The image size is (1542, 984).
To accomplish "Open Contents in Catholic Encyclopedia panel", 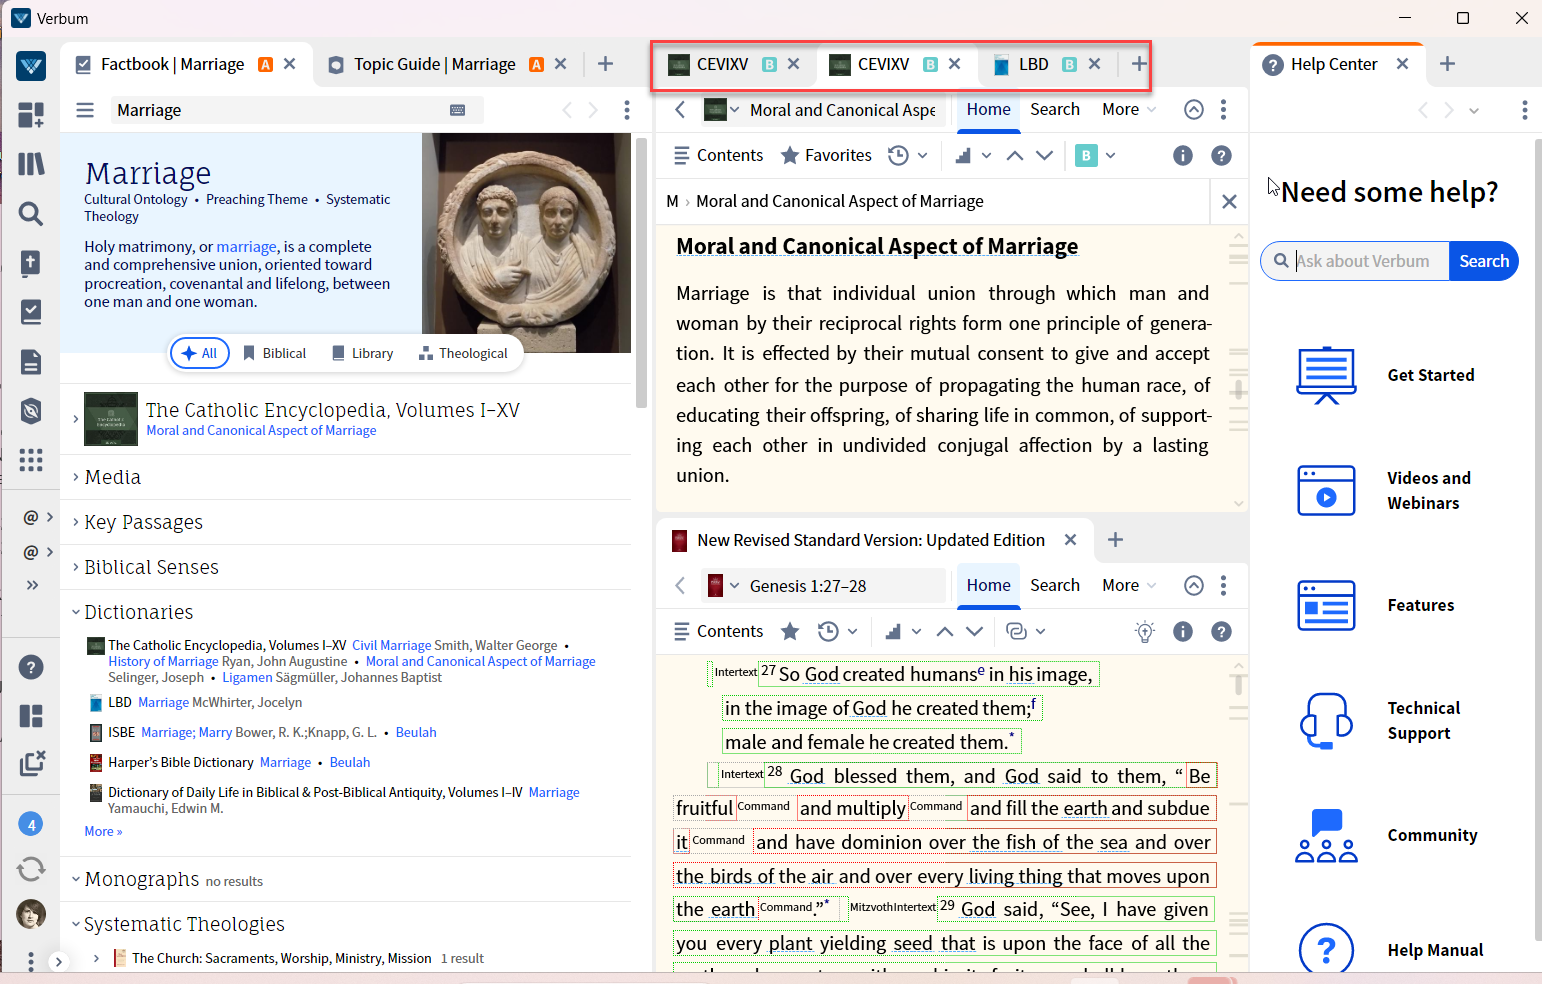I will click(x=718, y=155).
